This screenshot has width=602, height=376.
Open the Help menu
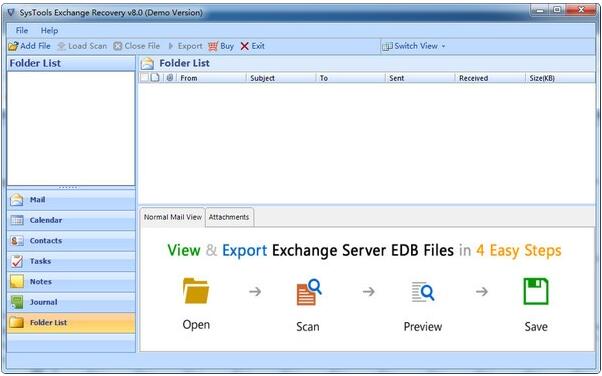49,31
